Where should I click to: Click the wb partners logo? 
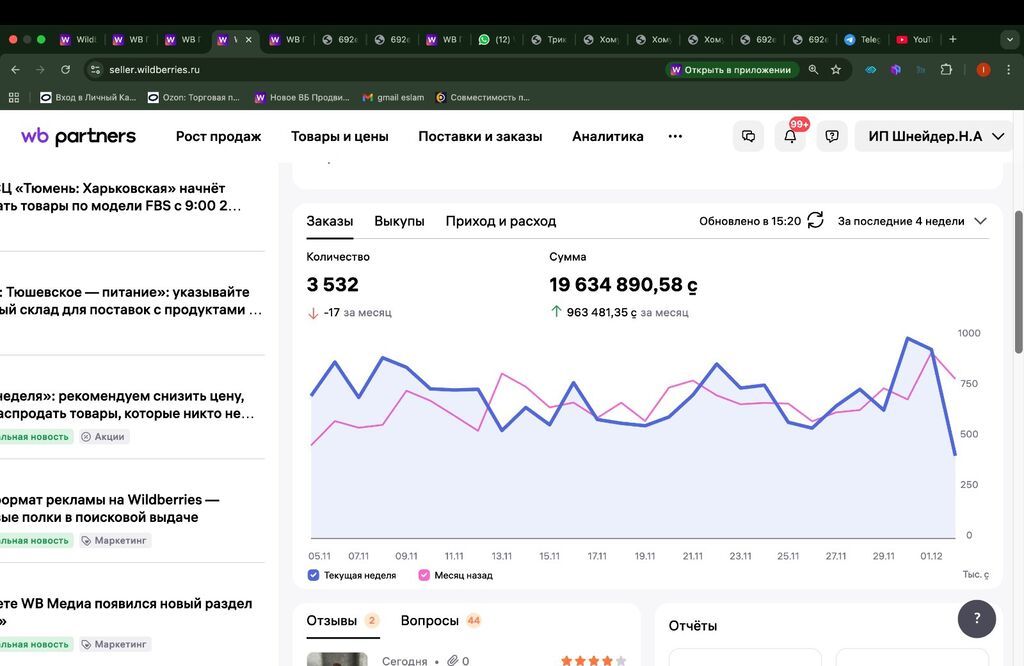[78, 136]
